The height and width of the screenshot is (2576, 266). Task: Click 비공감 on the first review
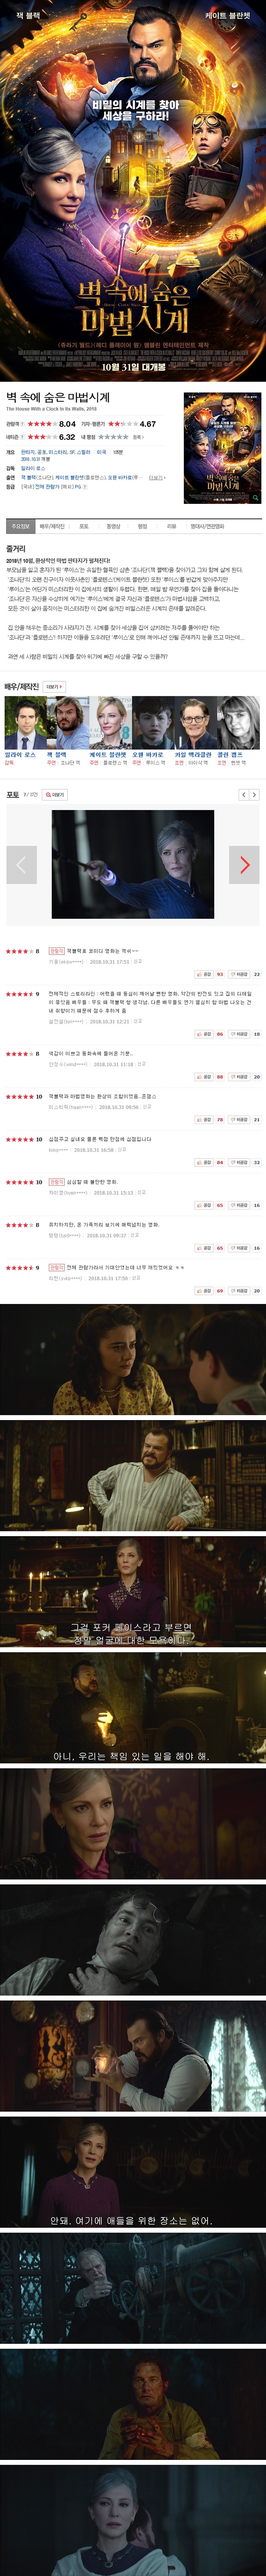pyautogui.click(x=239, y=974)
